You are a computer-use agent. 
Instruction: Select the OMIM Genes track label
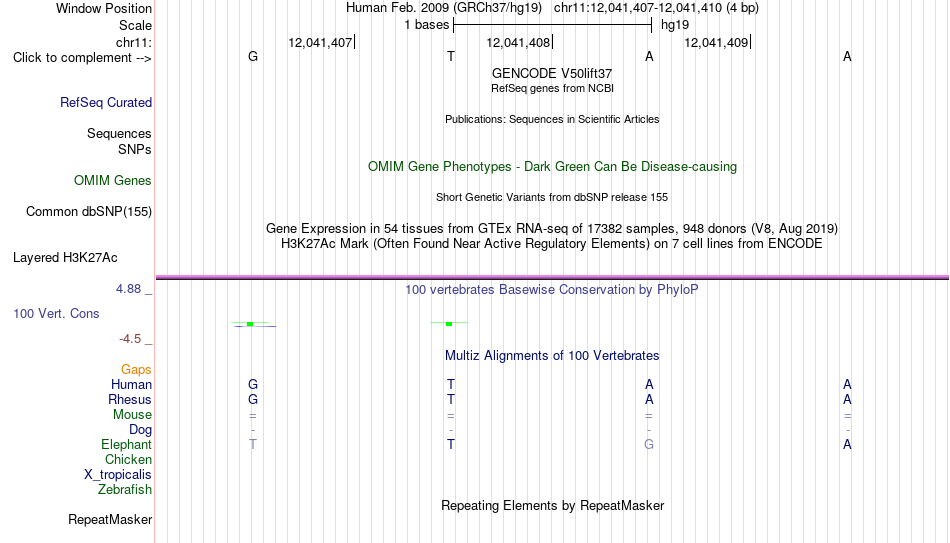tap(112, 181)
